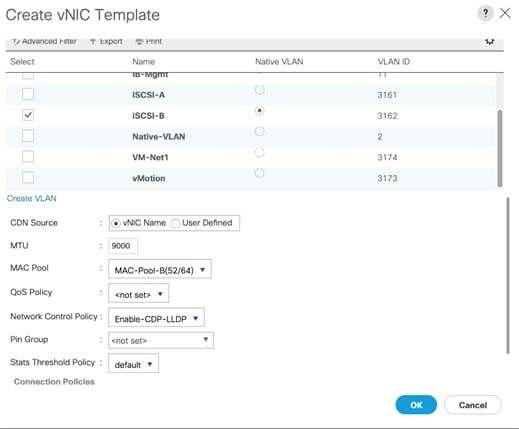
Task: Click the dialog's main vertical scrollbar
Action: click(508, 275)
